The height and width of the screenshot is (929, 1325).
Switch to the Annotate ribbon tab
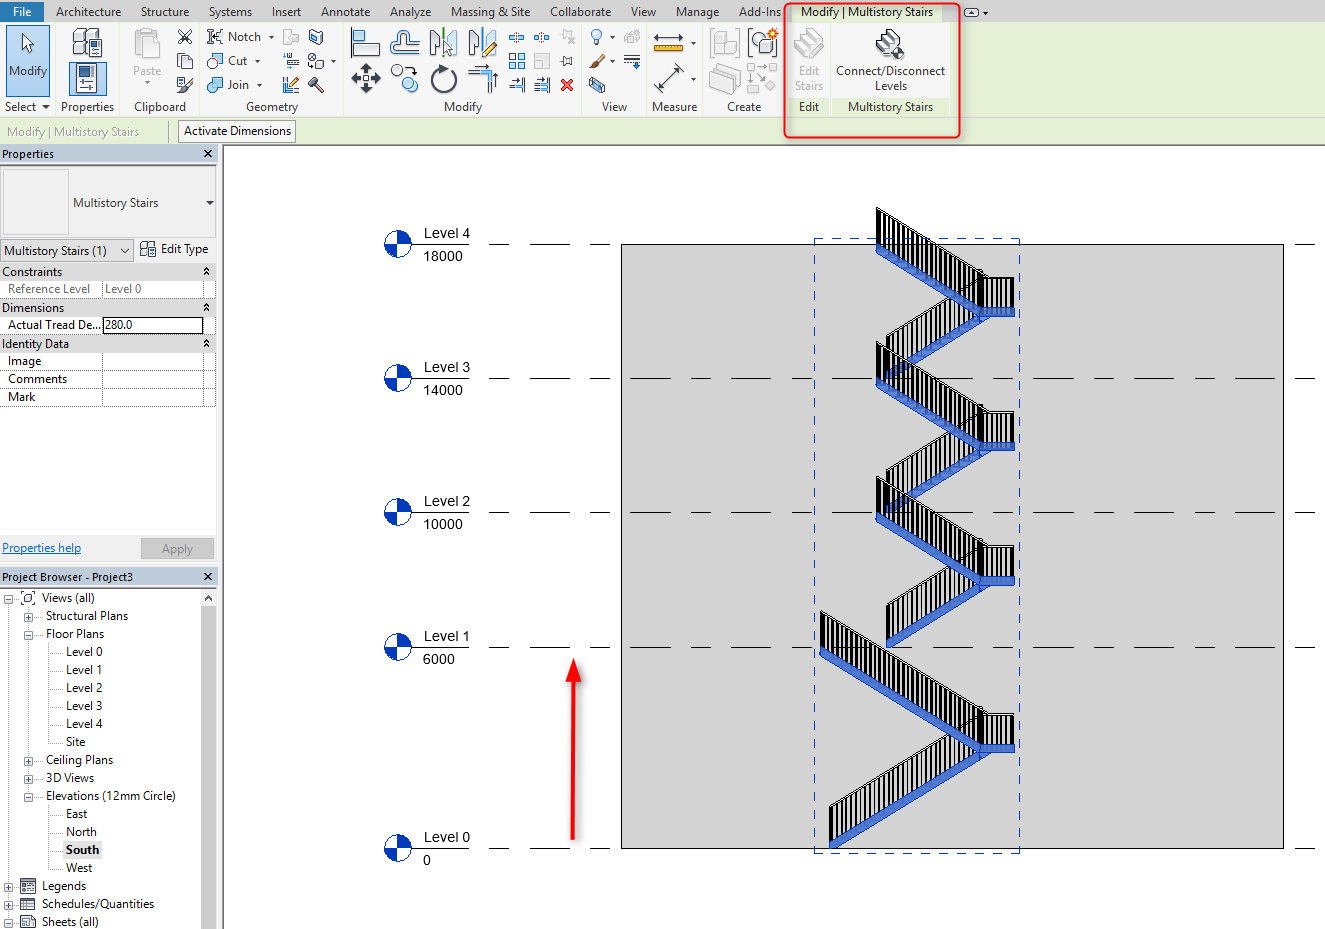point(345,12)
